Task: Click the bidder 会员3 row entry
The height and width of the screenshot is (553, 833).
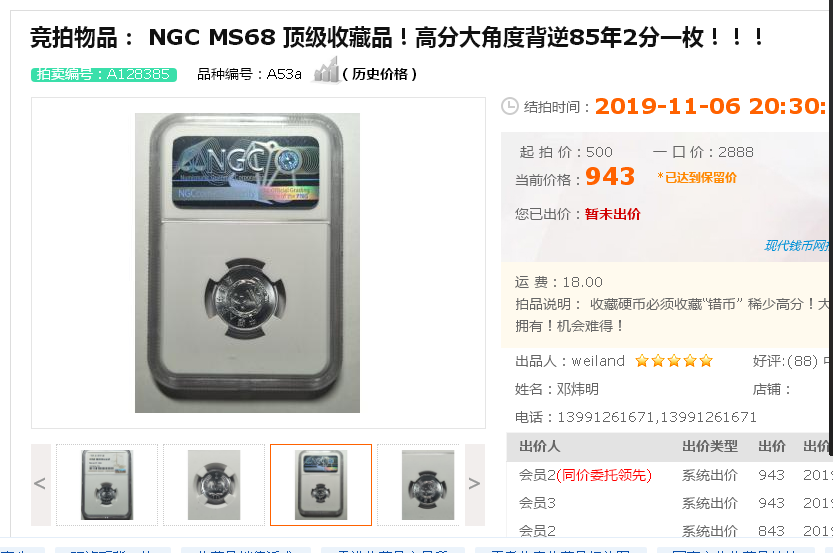Action: click(537, 503)
